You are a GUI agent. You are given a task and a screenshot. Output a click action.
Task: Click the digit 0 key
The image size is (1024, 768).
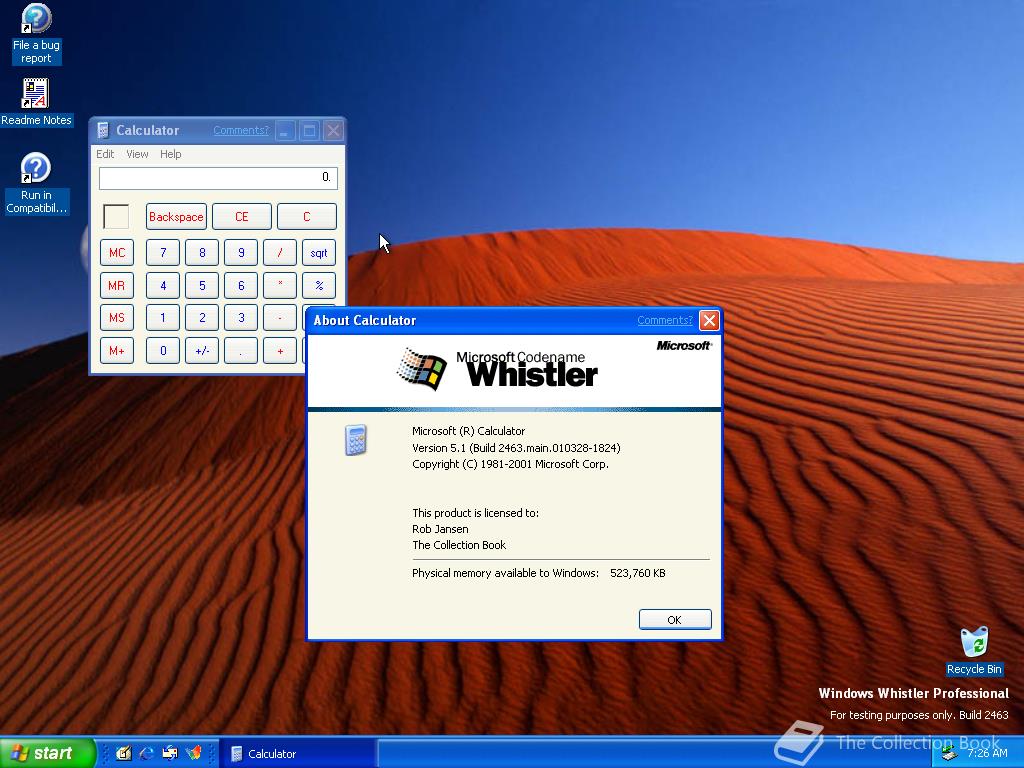[x=163, y=351]
